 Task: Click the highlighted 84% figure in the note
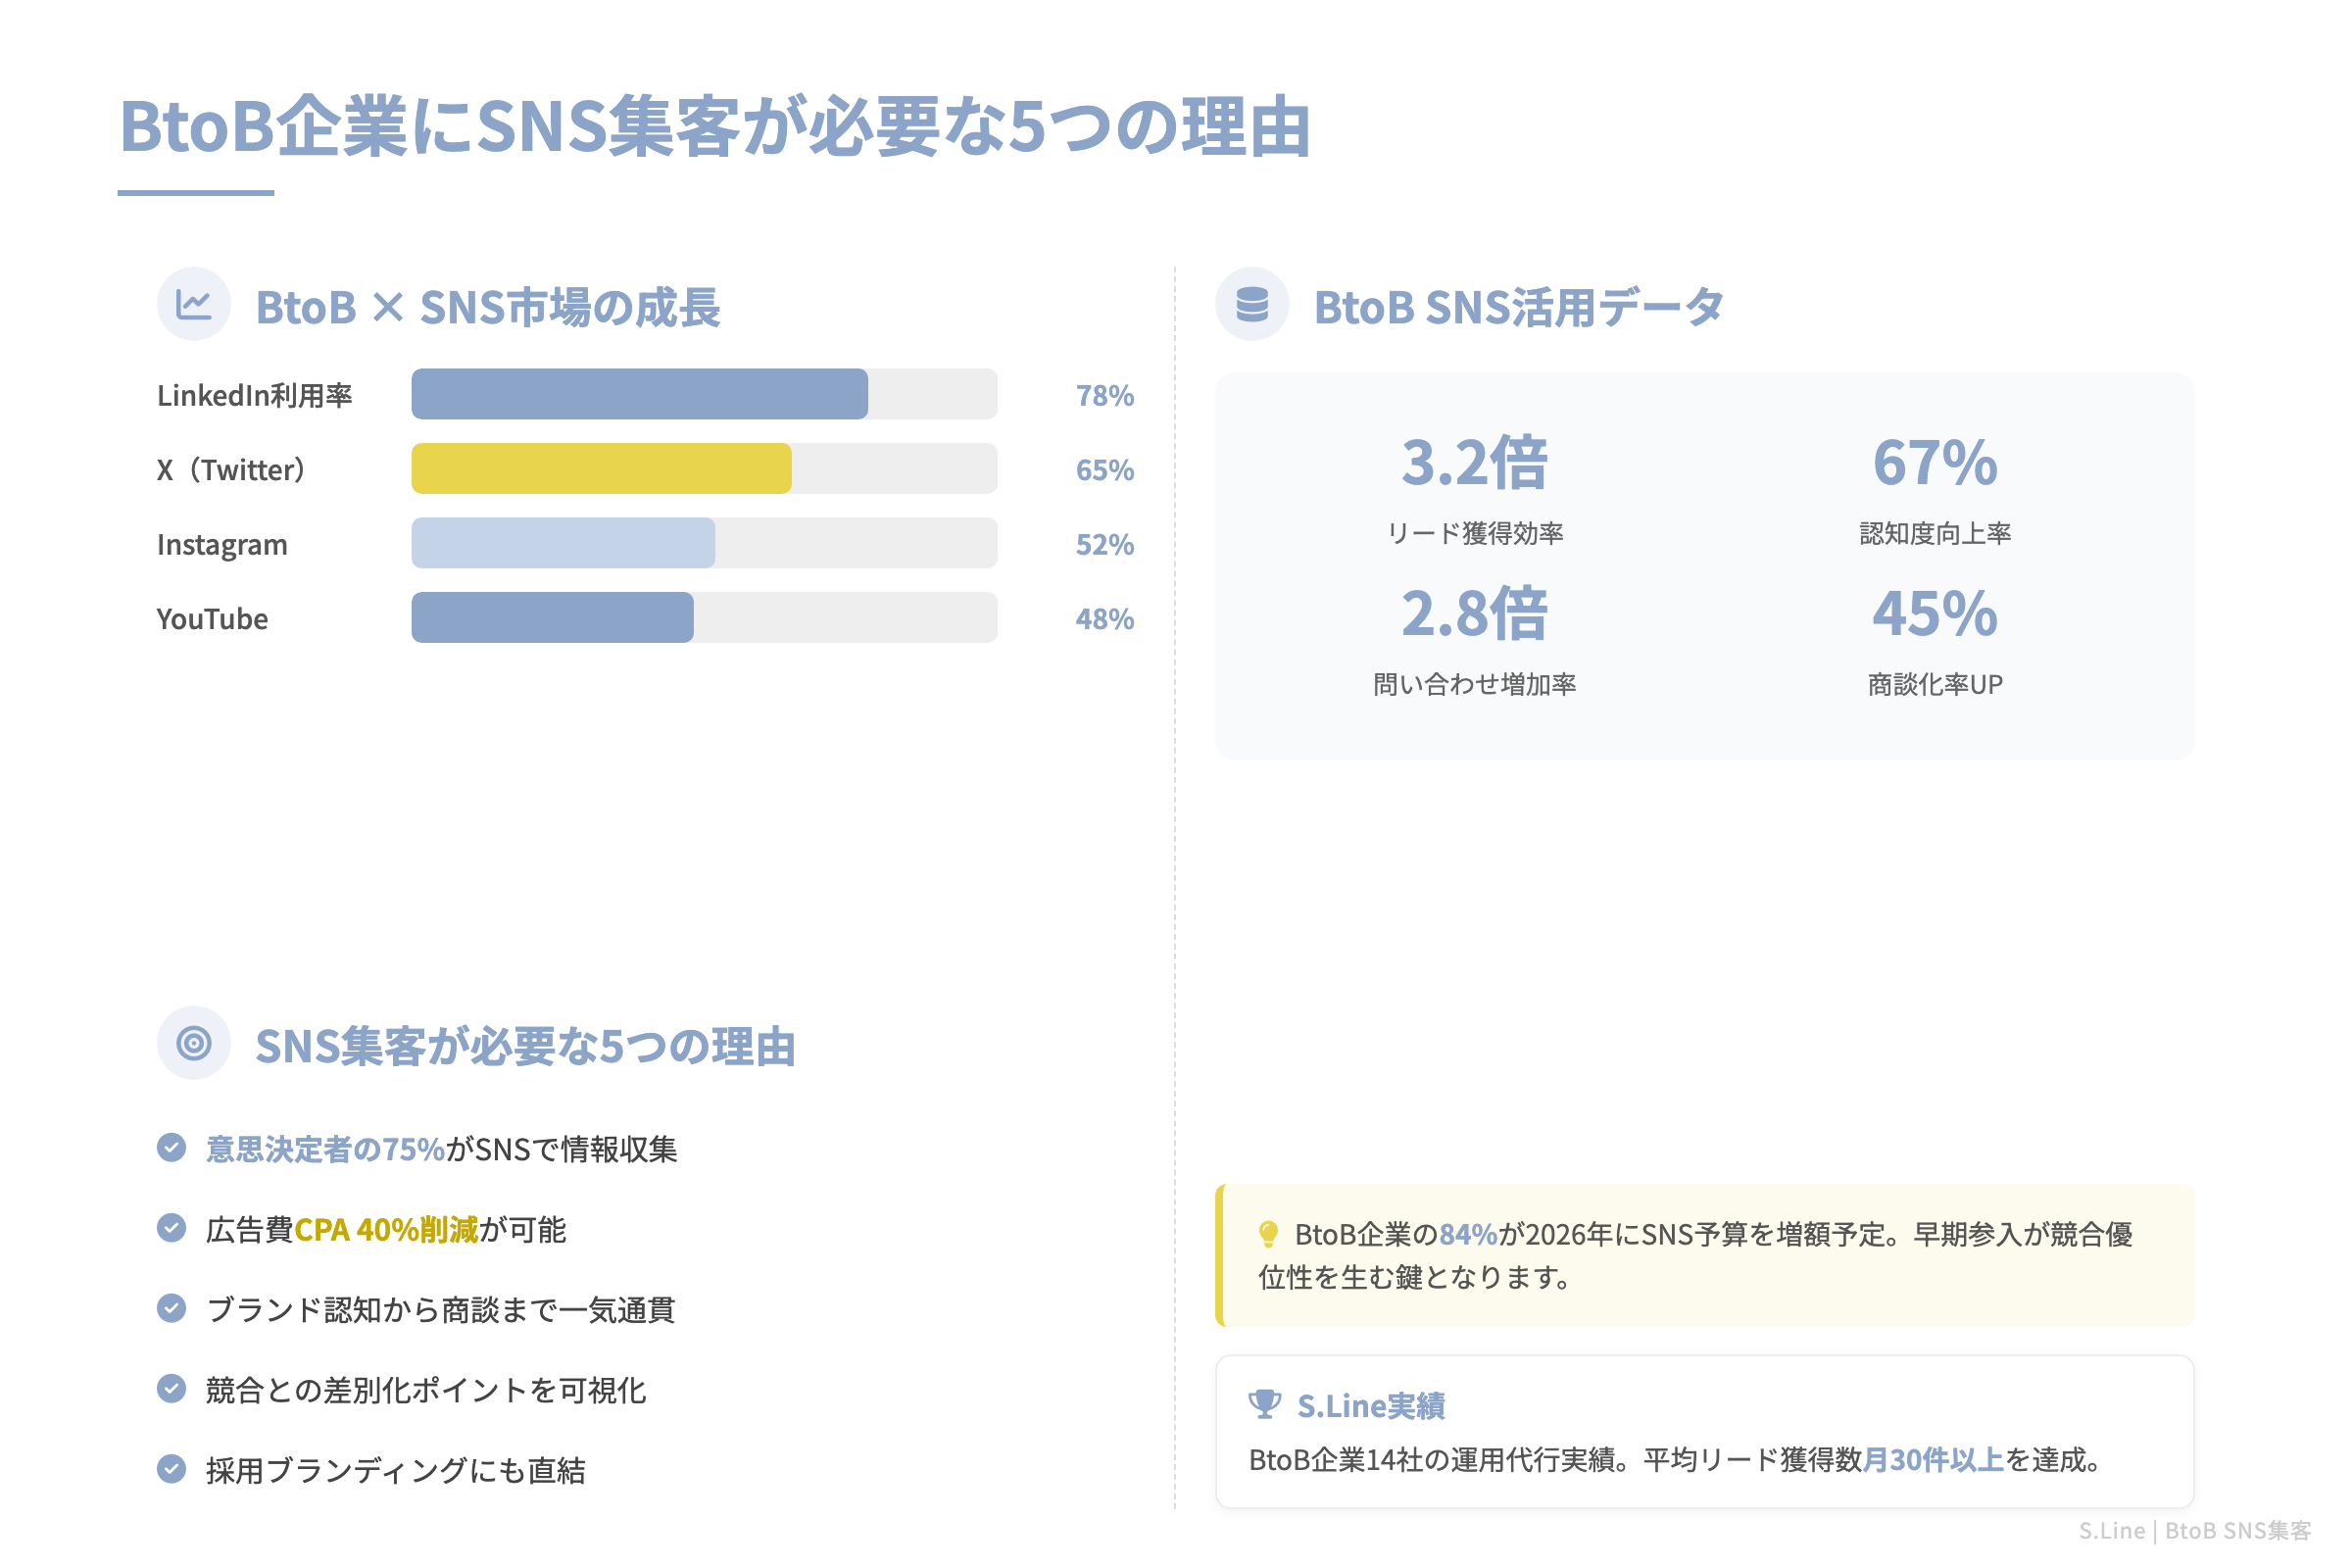tap(1464, 1236)
